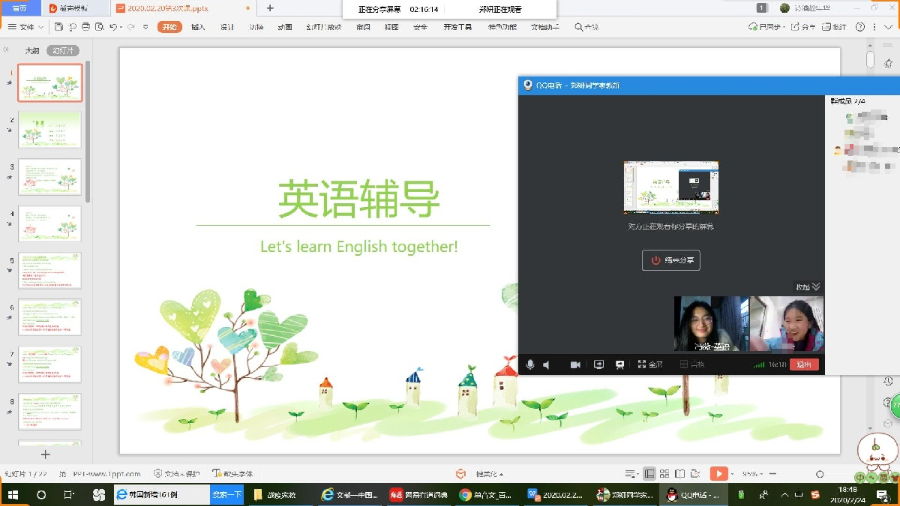The width and height of the screenshot is (900, 506).
Task: Open the Insert ribbon tab
Action: (x=198, y=27)
